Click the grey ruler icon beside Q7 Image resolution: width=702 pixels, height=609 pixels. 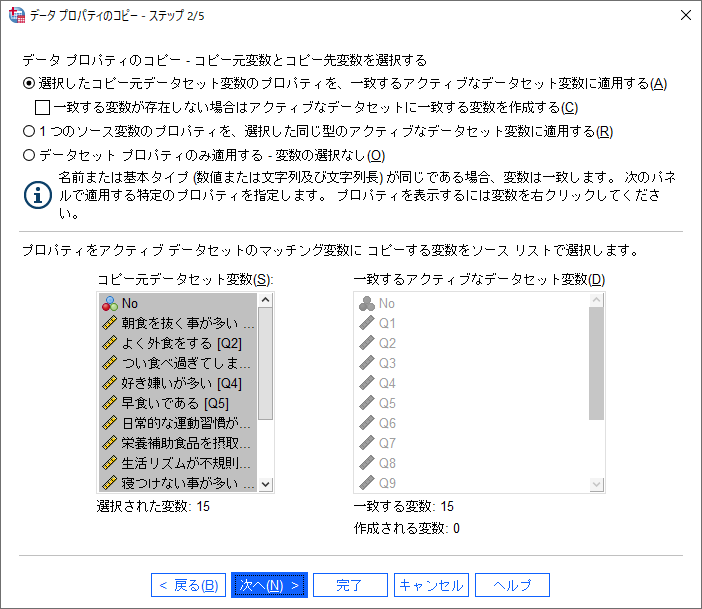click(367, 443)
